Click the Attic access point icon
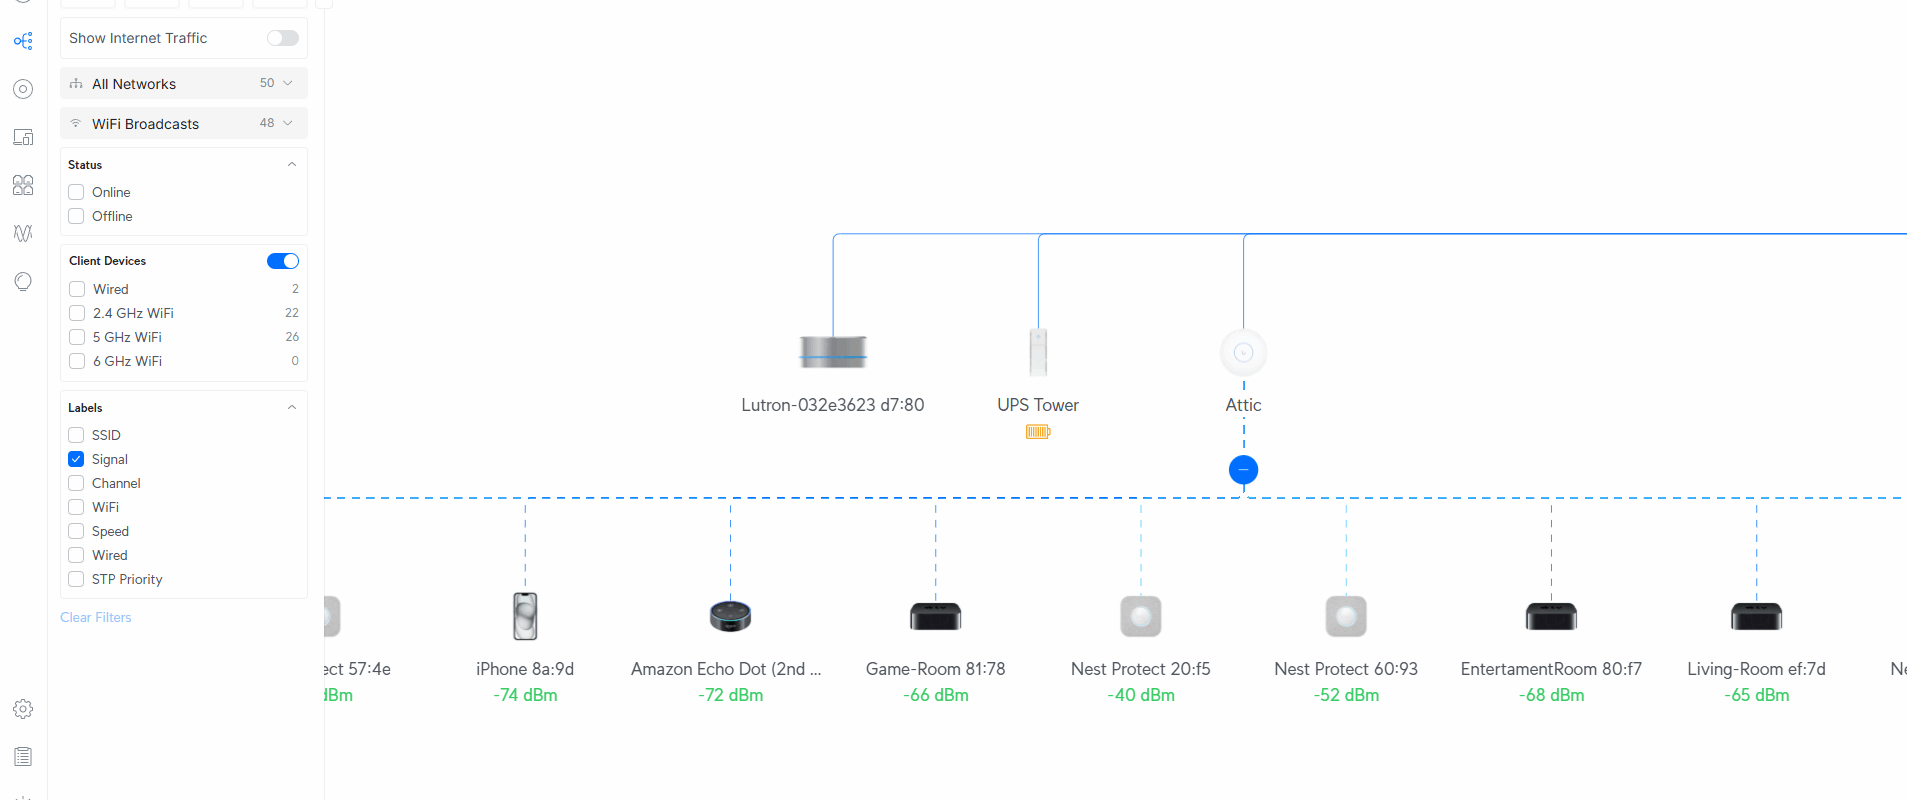The image size is (1907, 800). tap(1243, 352)
